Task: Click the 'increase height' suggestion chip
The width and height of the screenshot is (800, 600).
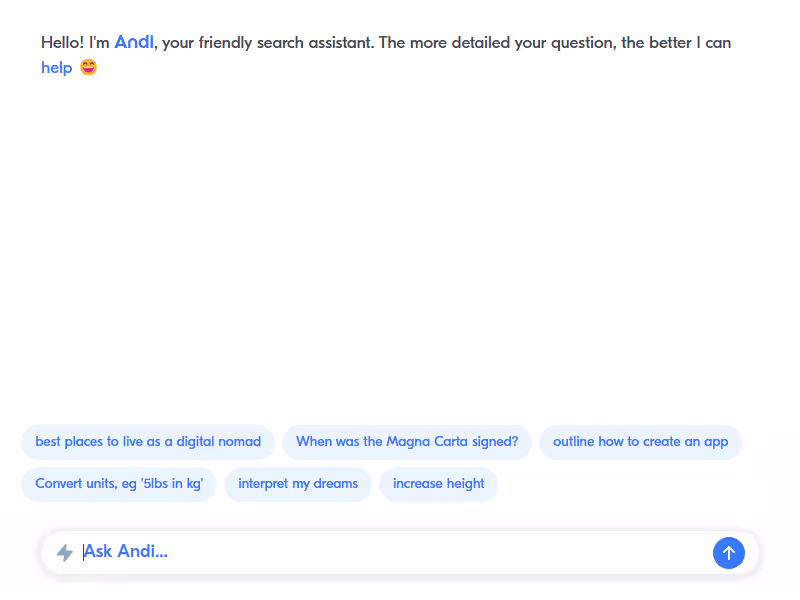Action: [x=438, y=484]
